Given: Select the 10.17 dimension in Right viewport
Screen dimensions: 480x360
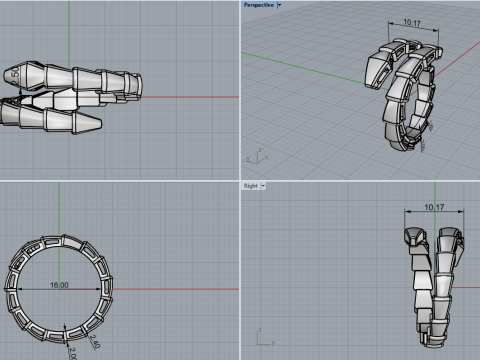Looking at the screenshot, I should (434, 207).
